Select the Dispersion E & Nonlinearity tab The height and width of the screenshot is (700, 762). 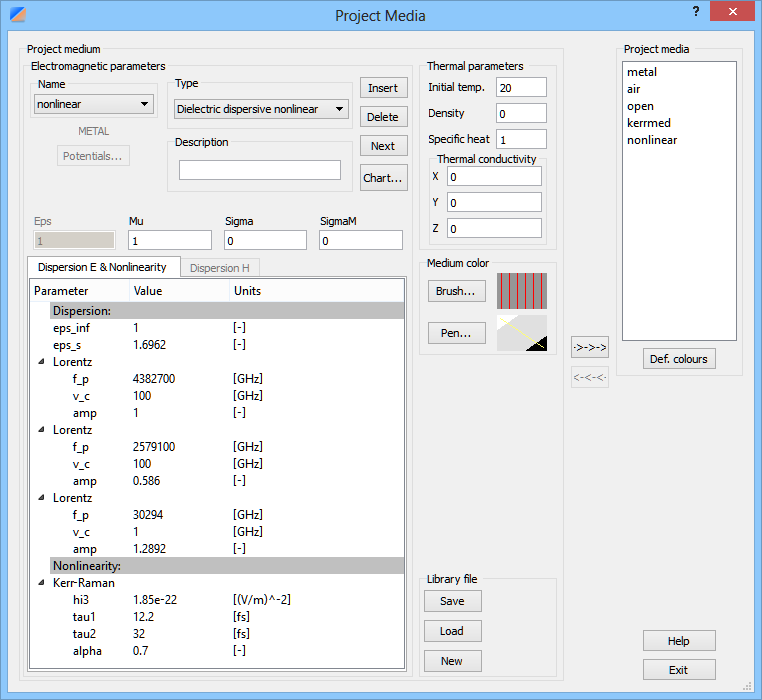[104, 267]
